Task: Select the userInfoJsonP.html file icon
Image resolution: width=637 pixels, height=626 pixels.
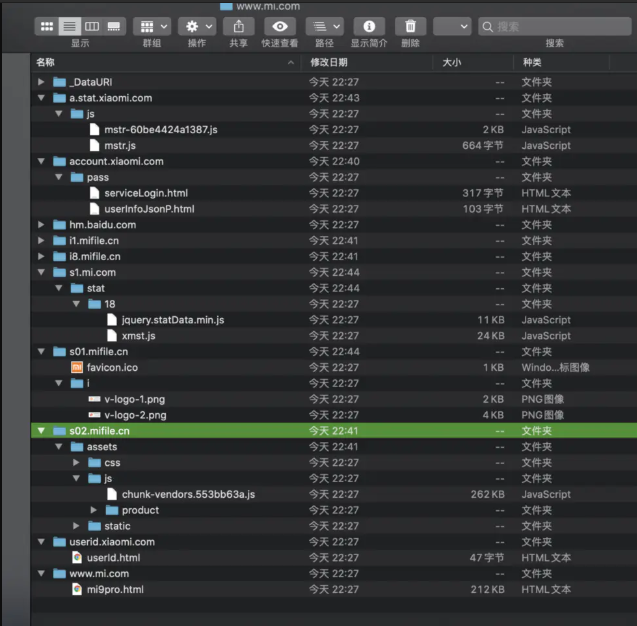Action: (94, 209)
